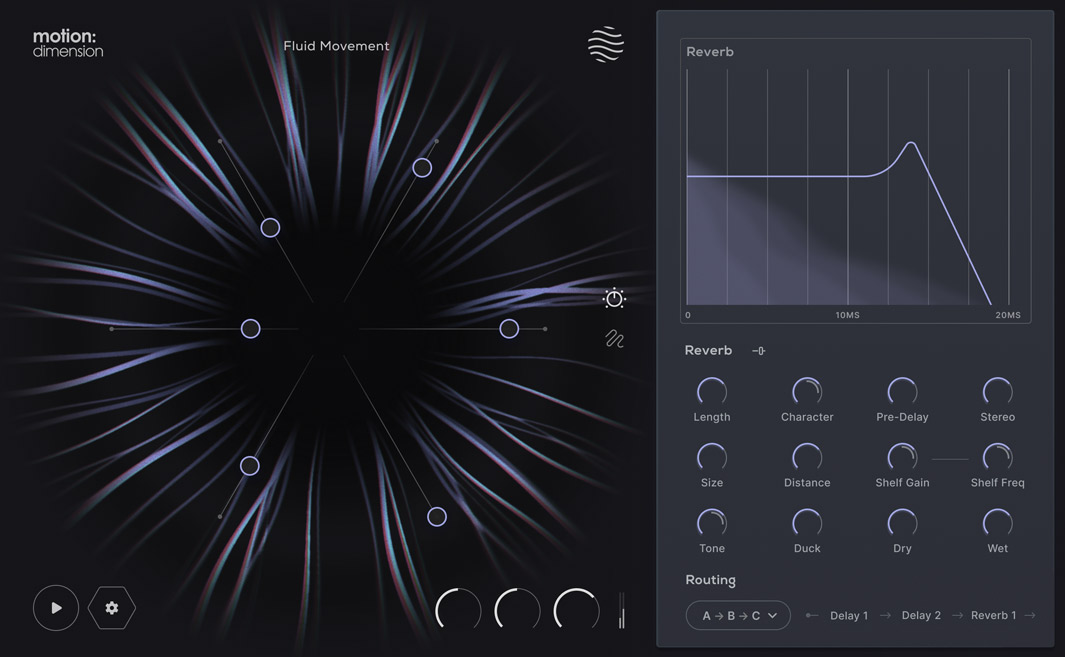This screenshot has width=1065, height=657.
Task: Toggle playback with the play button
Action: click(x=56, y=607)
